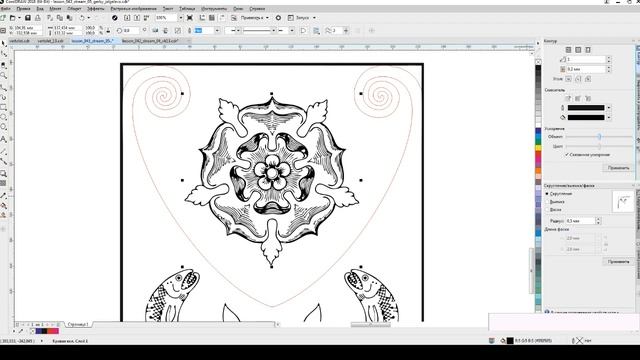The image size is (640, 360).
Task: Pick the orange swatch in color palette
Action: click(x=538, y=171)
